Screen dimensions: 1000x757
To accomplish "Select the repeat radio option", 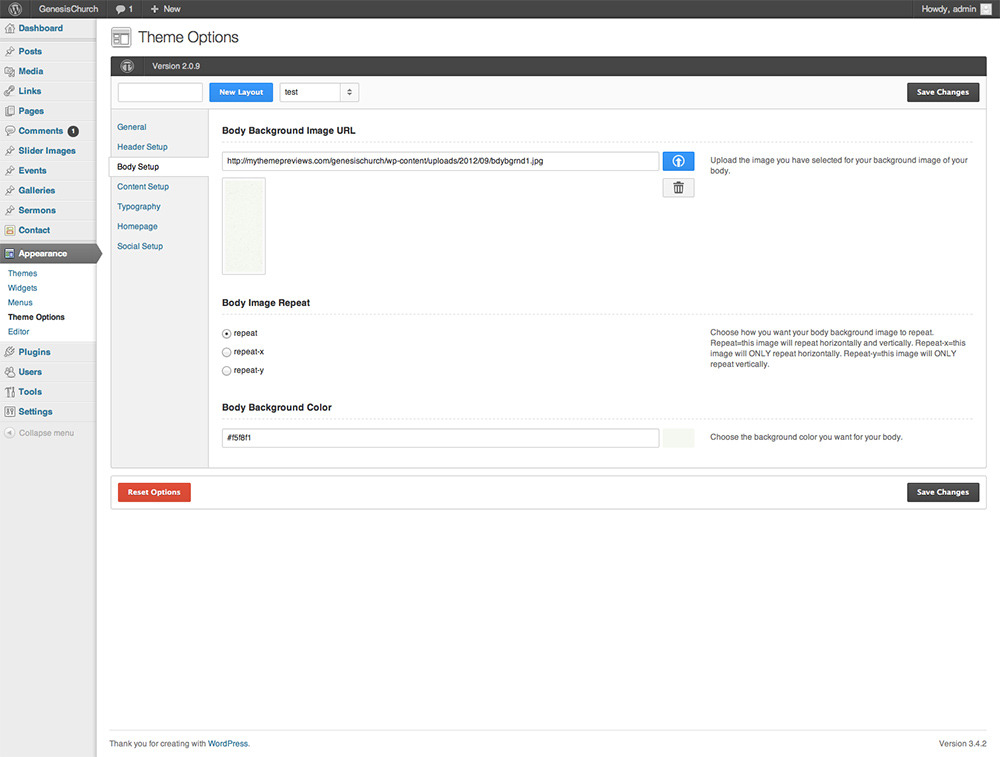I will click(227, 333).
